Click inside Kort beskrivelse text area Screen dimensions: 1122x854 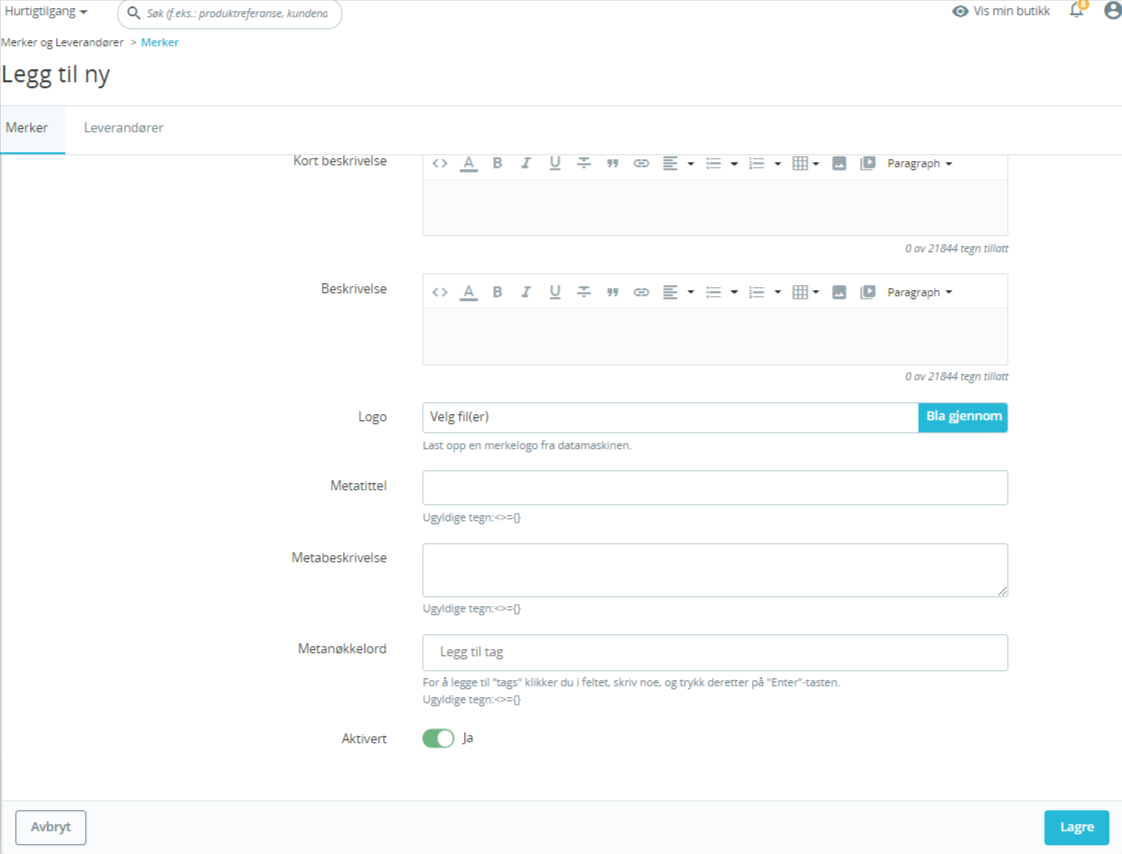pos(715,207)
